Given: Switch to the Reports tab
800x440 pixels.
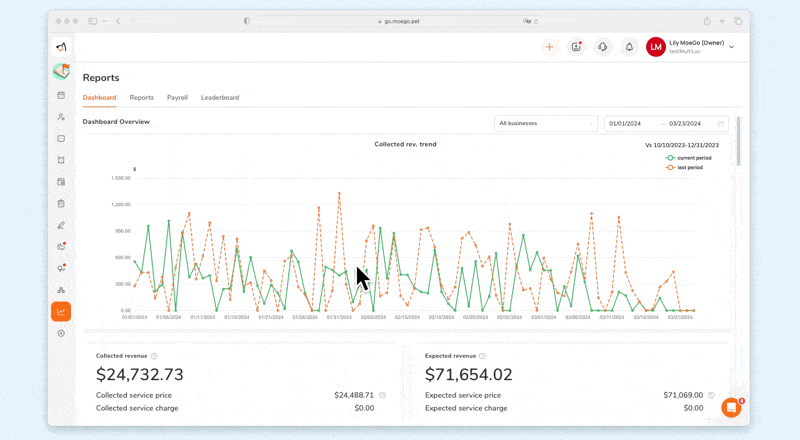Looking at the screenshot, I should [141, 97].
